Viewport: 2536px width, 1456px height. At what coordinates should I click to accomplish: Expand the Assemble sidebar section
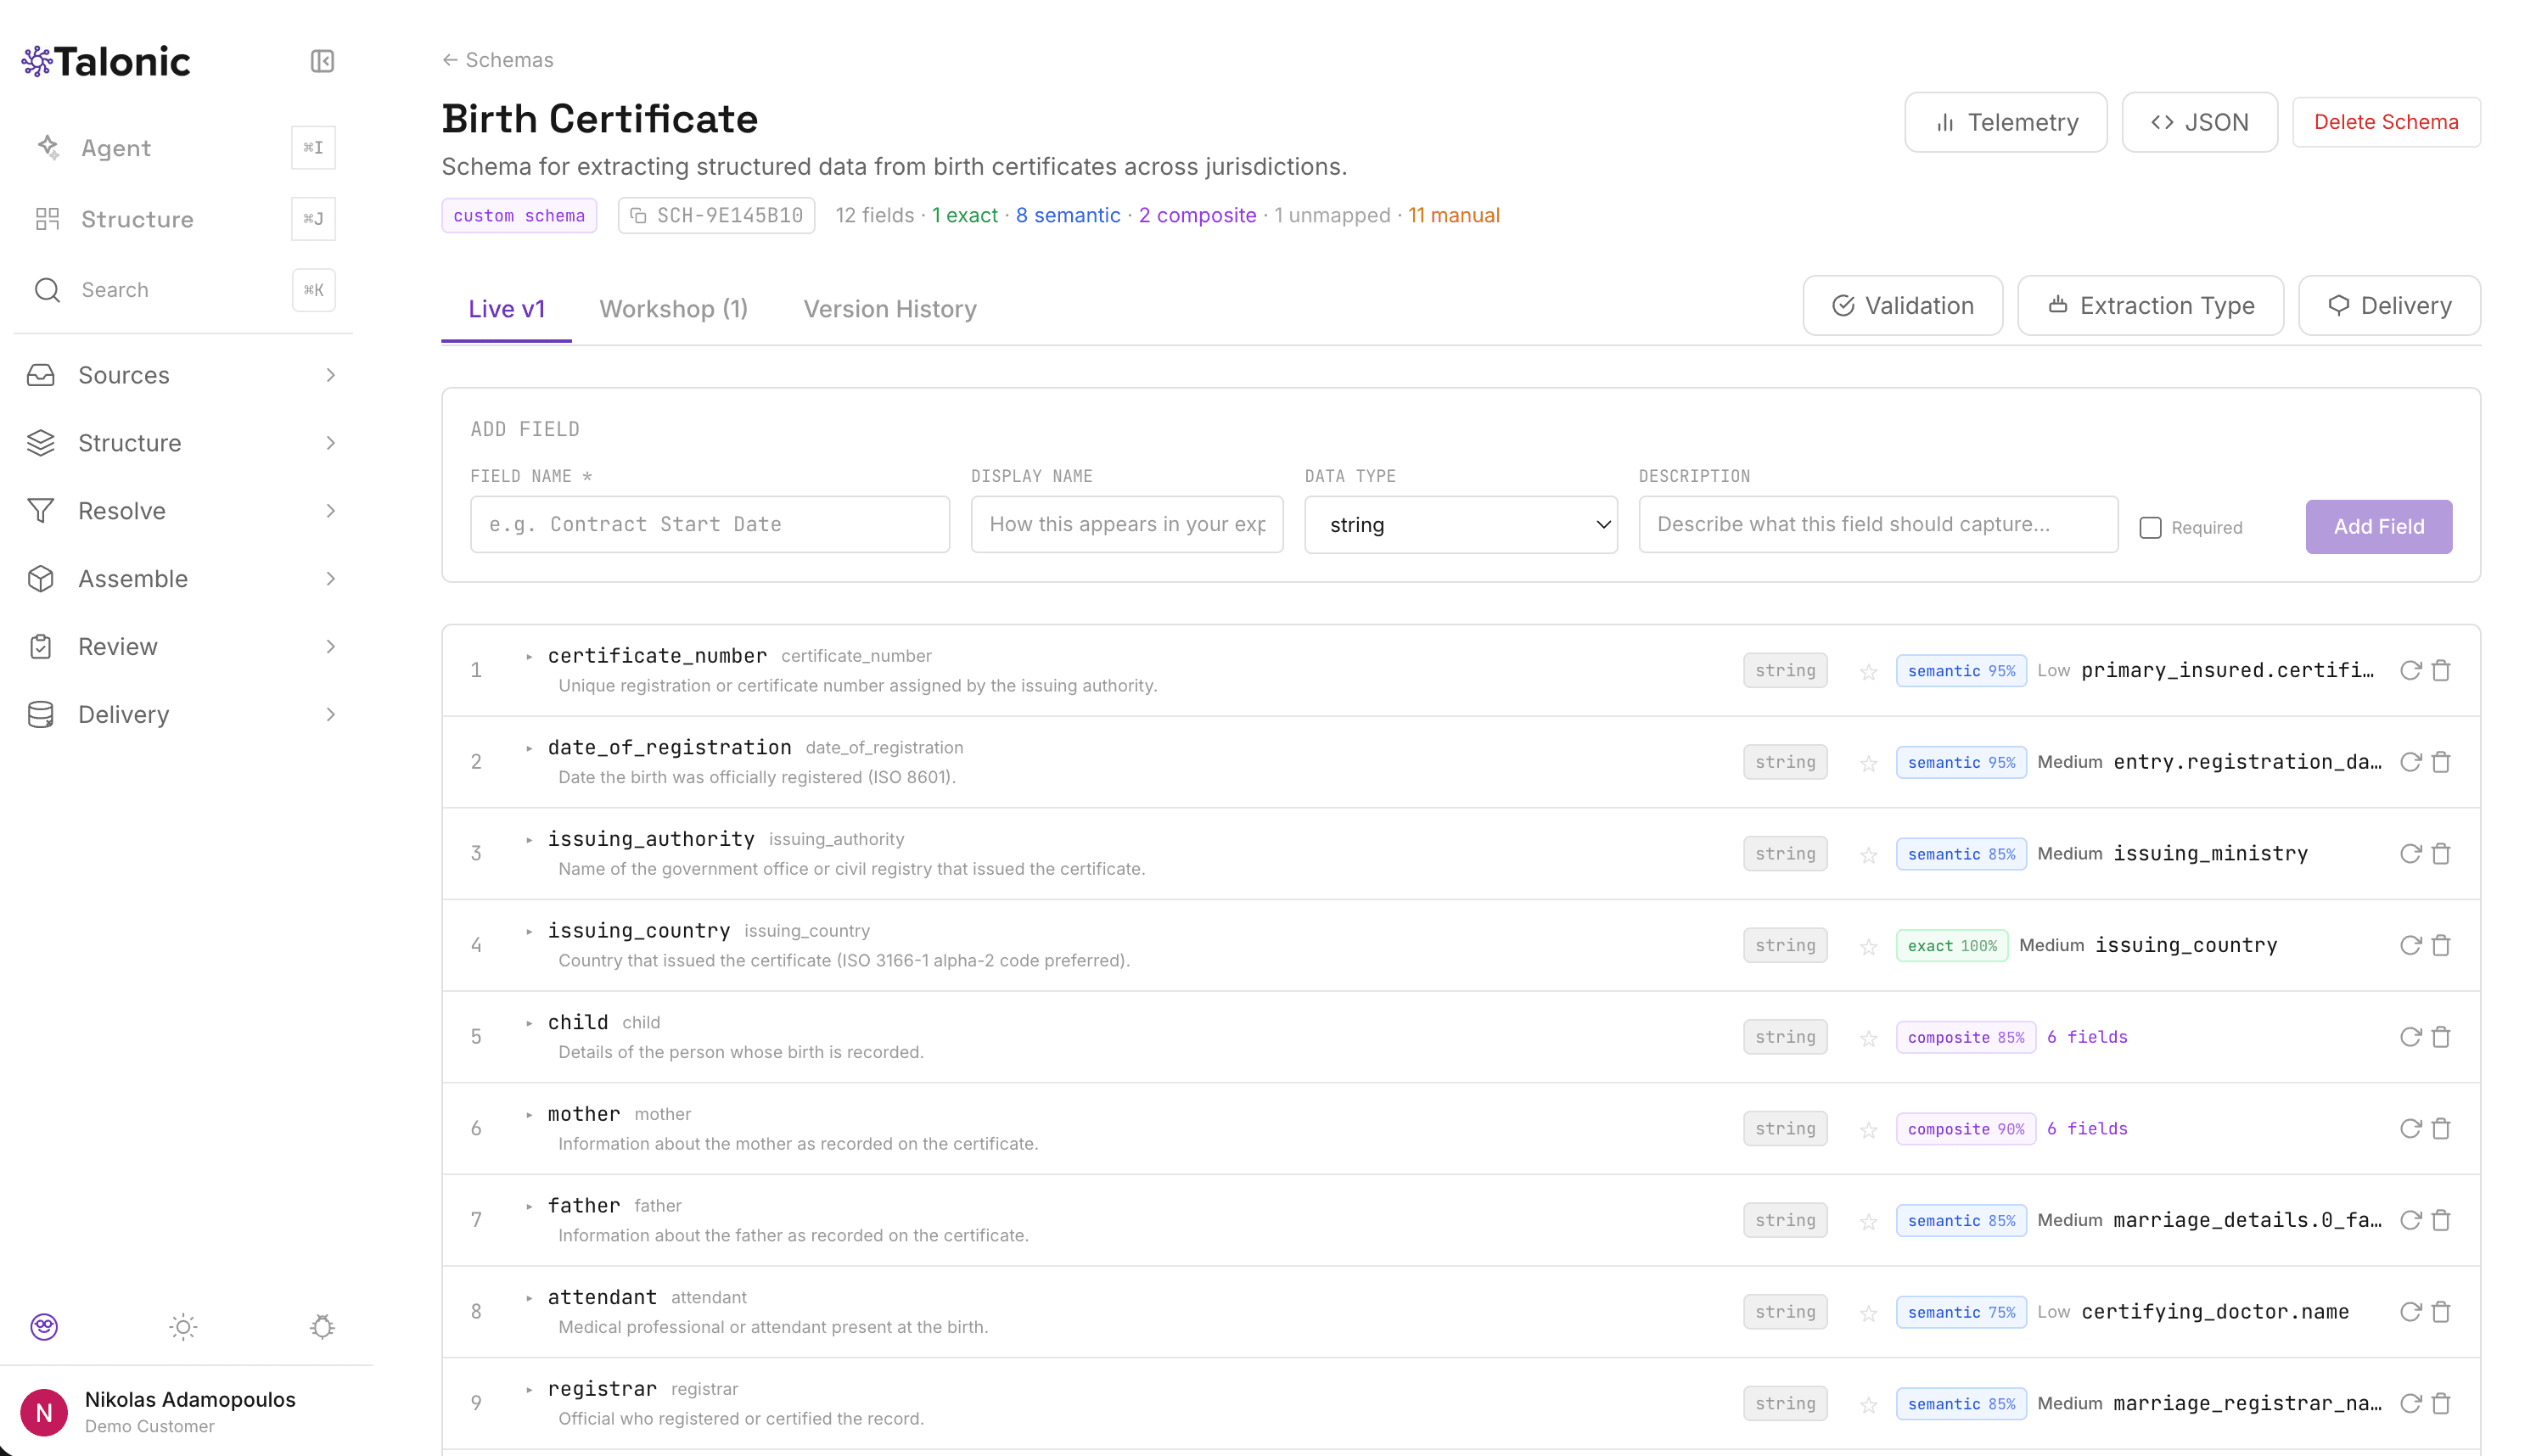tap(183, 579)
